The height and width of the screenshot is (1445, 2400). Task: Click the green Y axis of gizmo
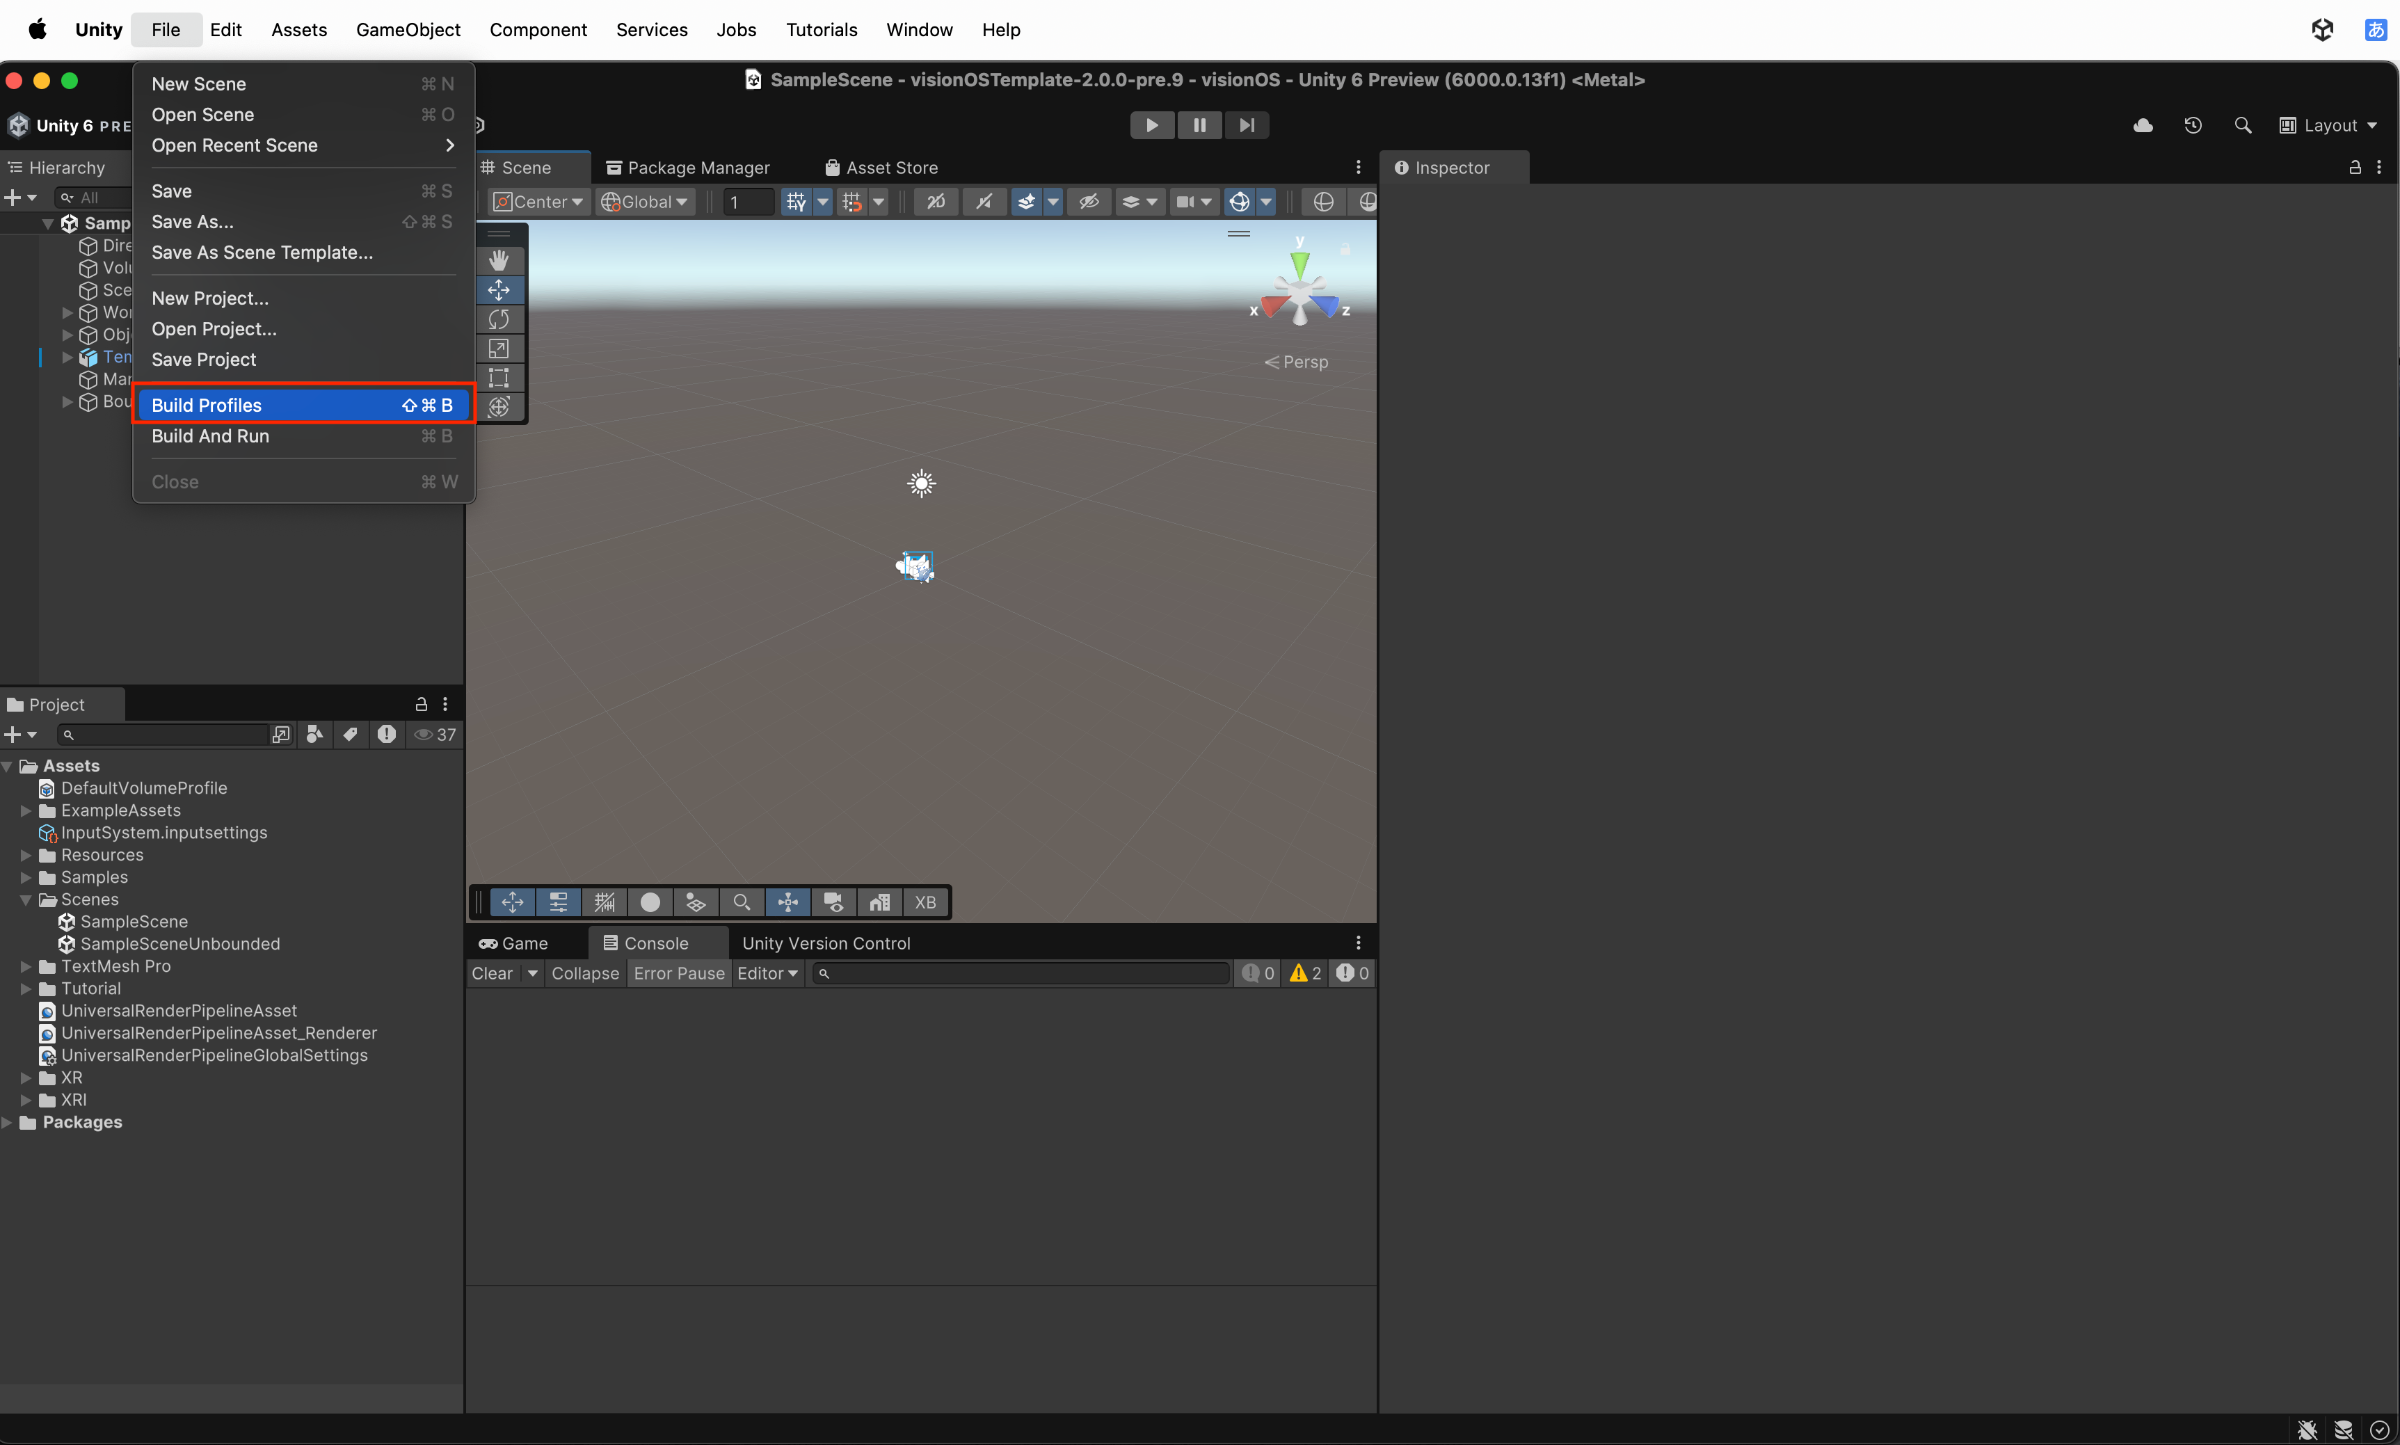1299,263
